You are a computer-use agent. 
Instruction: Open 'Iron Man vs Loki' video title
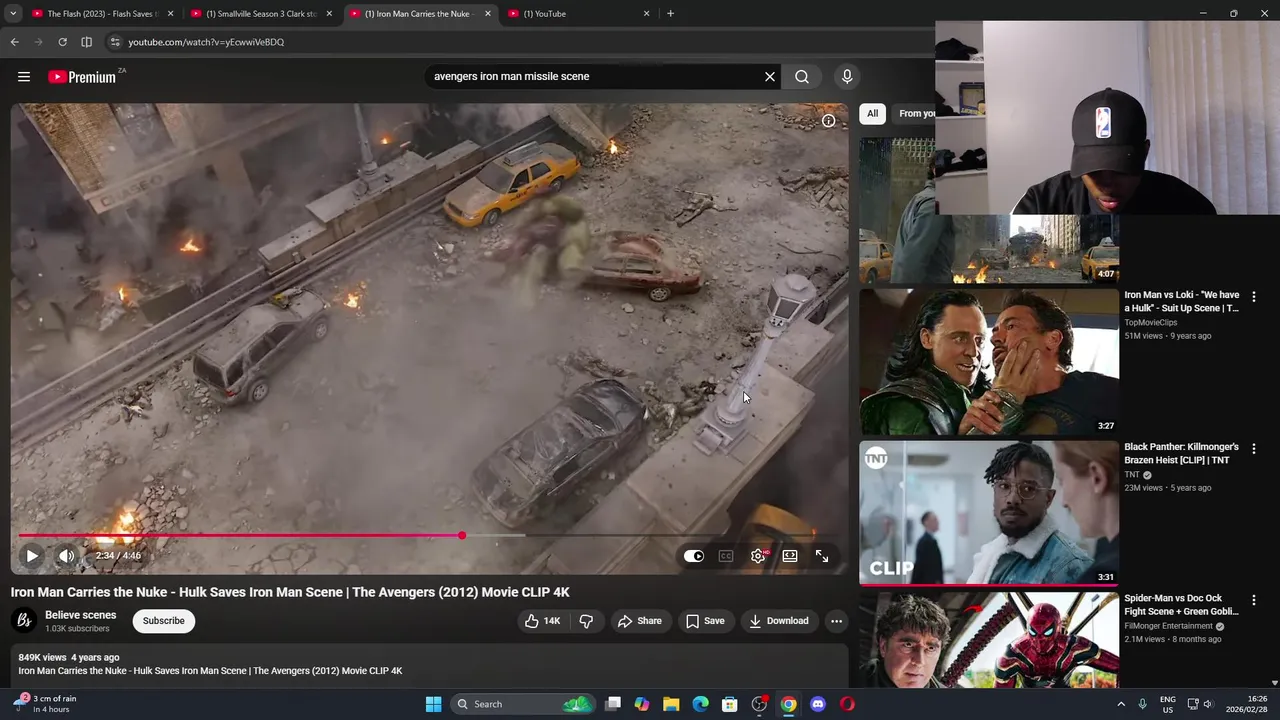coord(1181,301)
